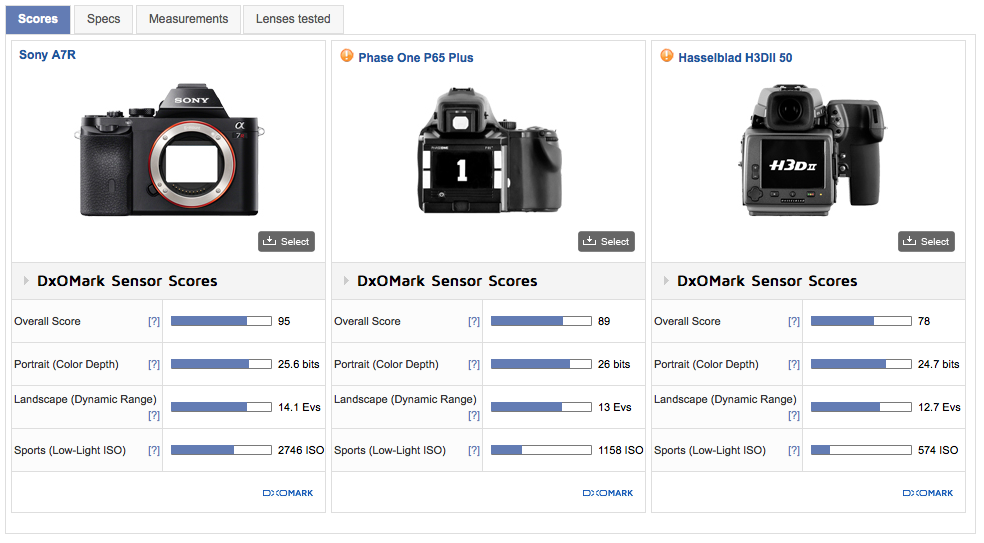
Task: Open the Phase One P65 Plus link
Action: (415, 58)
